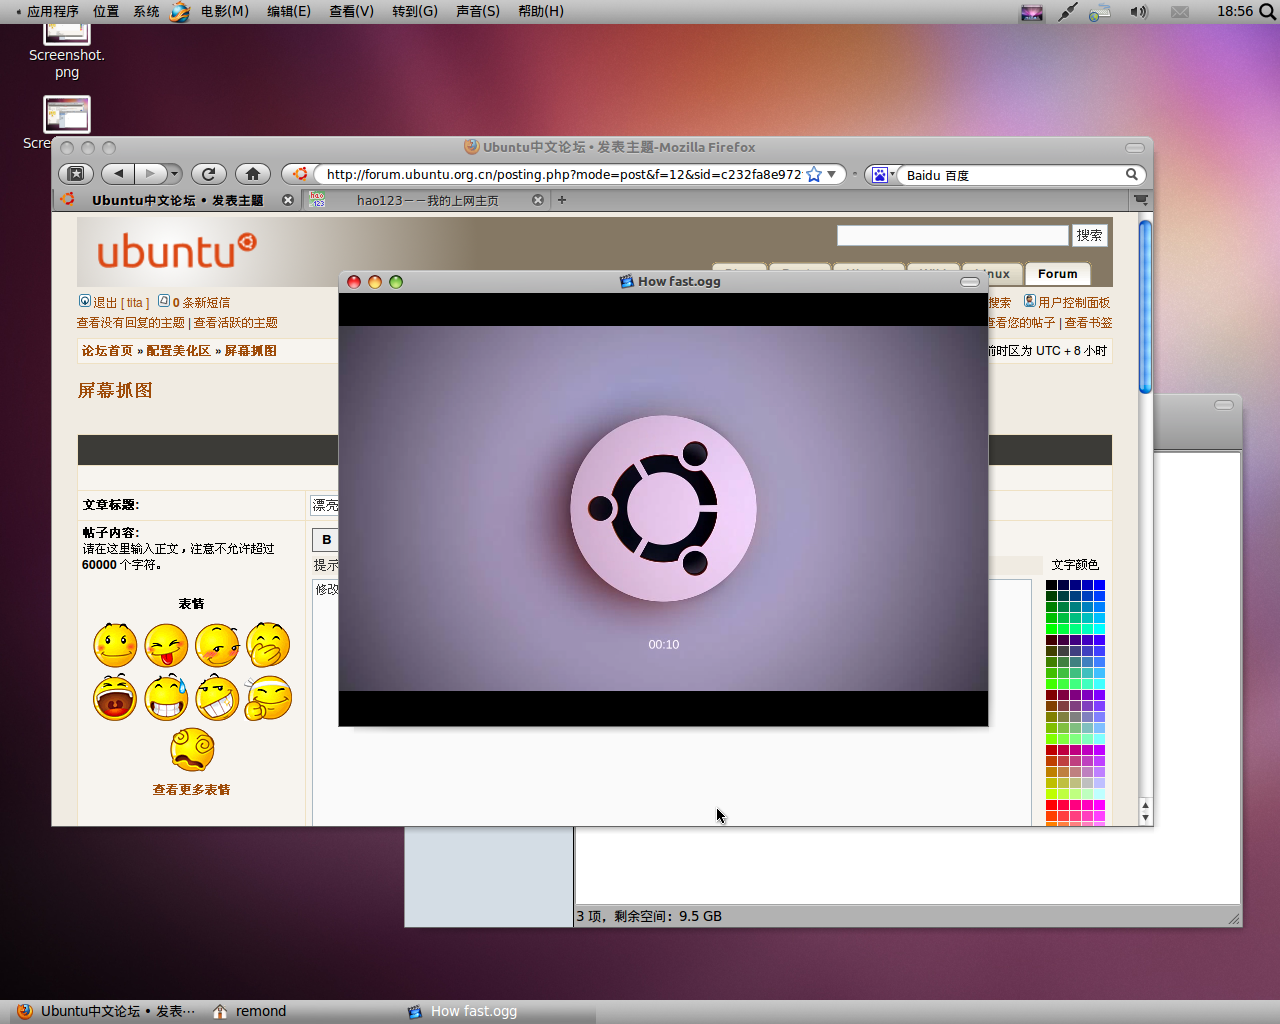Click the browser launcher icon in top panel

180,12
